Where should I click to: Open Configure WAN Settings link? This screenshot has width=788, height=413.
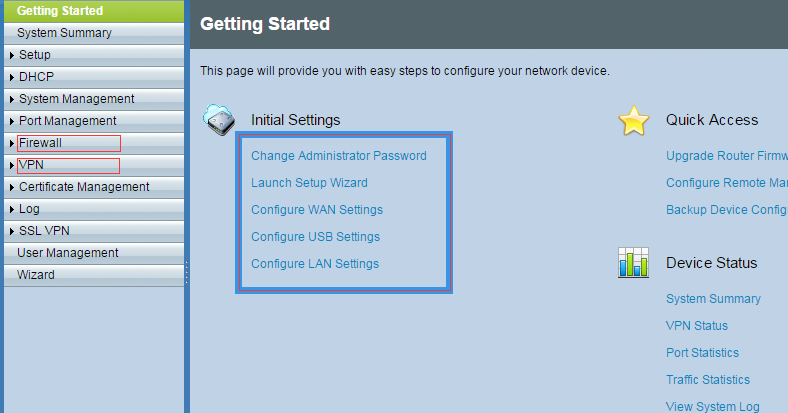click(317, 210)
